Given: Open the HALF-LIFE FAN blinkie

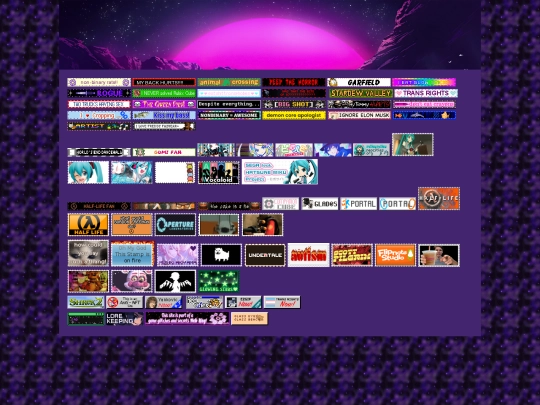Looking at the screenshot, I should pos(99,206).
